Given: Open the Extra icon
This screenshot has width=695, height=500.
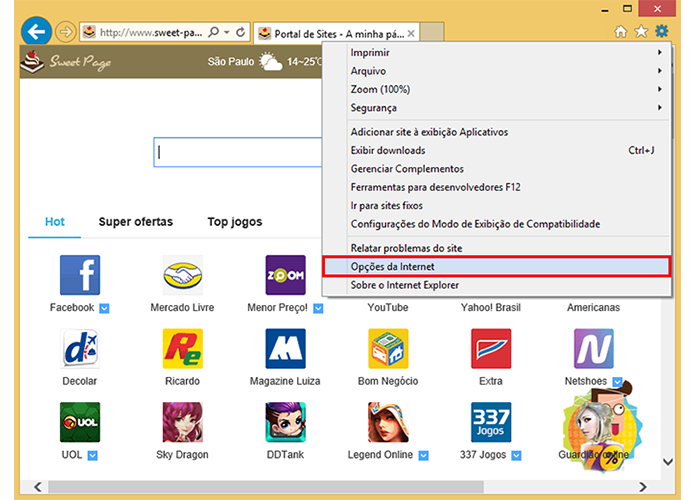Looking at the screenshot, I should [491, 348].
